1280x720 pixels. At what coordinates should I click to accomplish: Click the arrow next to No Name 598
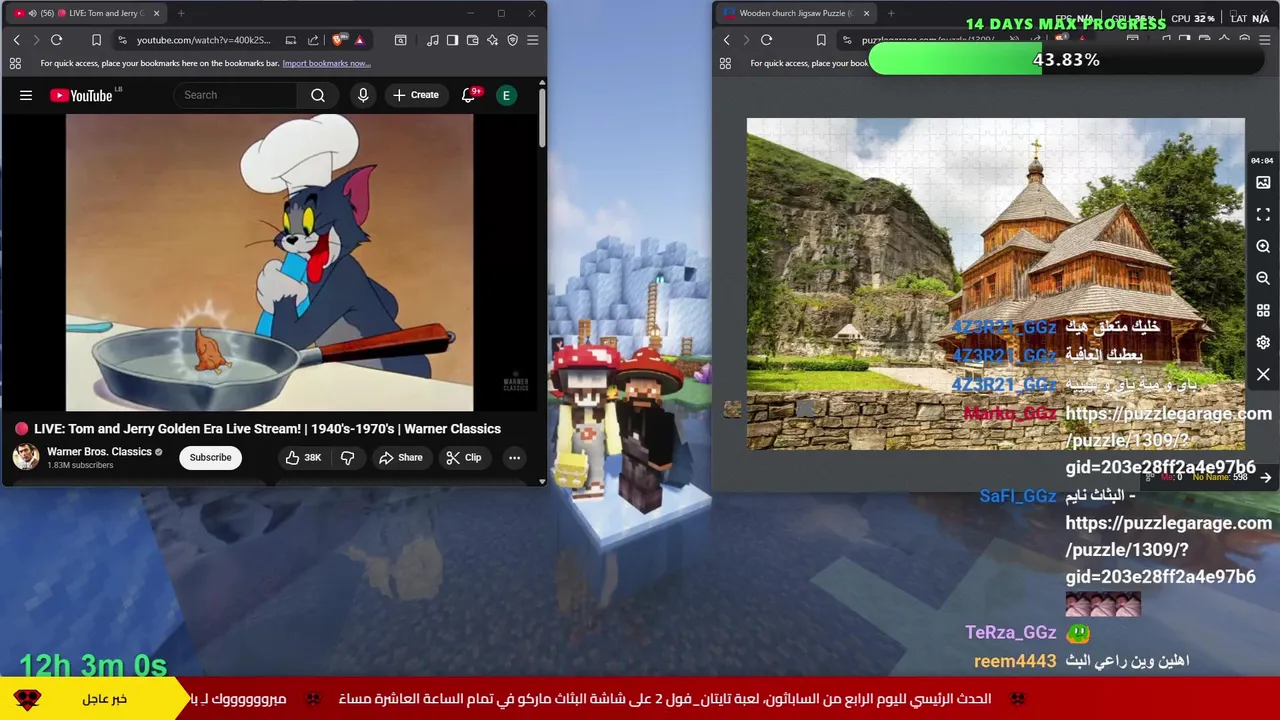coord(1265,478)
